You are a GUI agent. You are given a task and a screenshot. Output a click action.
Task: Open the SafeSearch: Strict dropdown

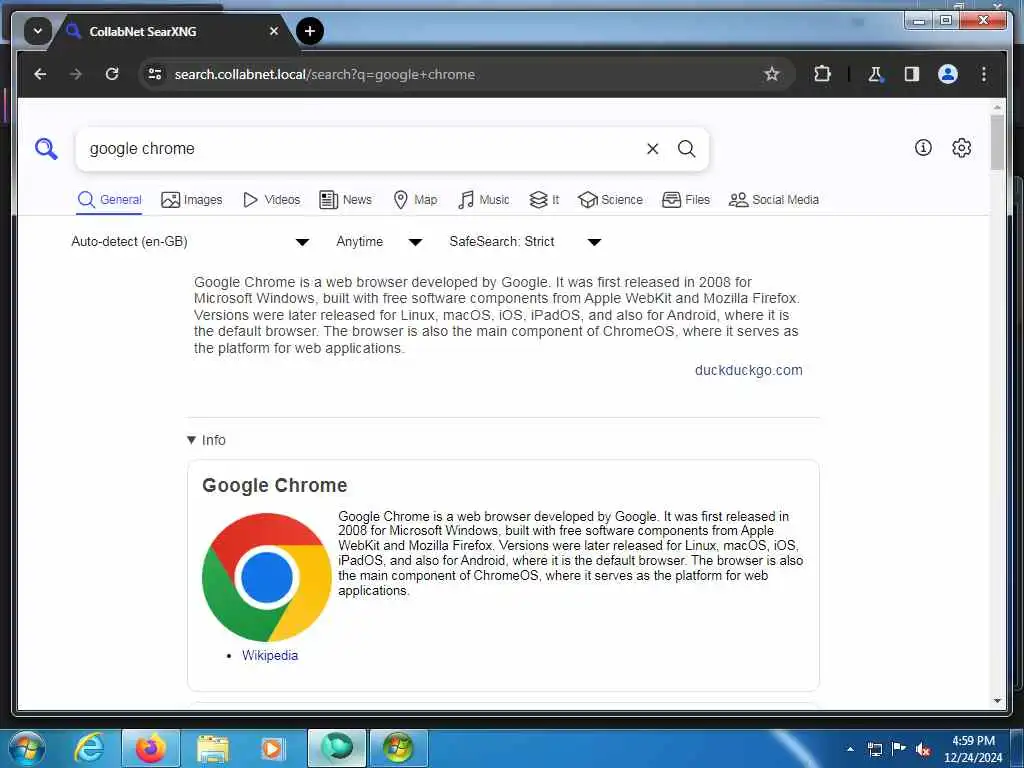coord(525,242)
